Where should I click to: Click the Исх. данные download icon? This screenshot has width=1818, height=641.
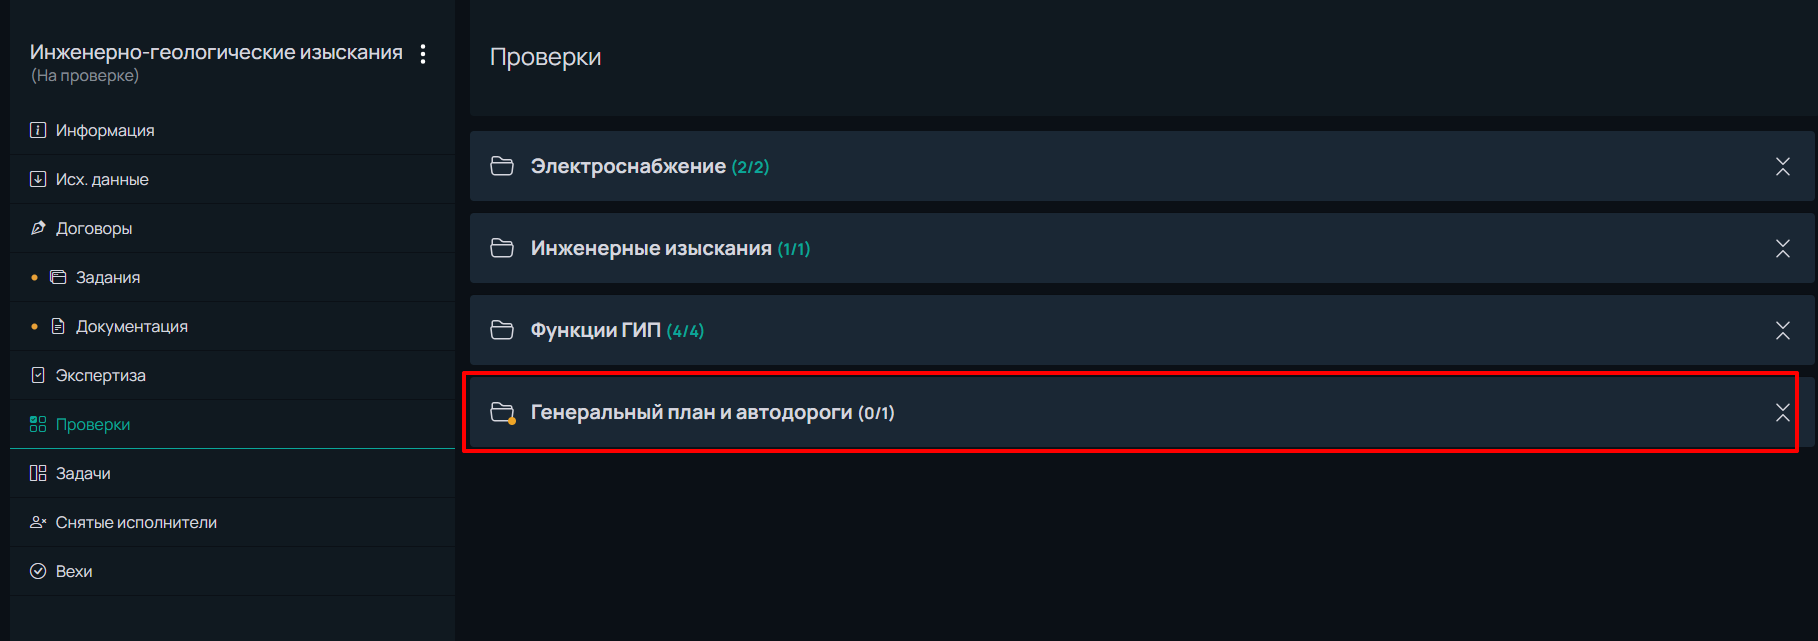[x=38, y=179]
